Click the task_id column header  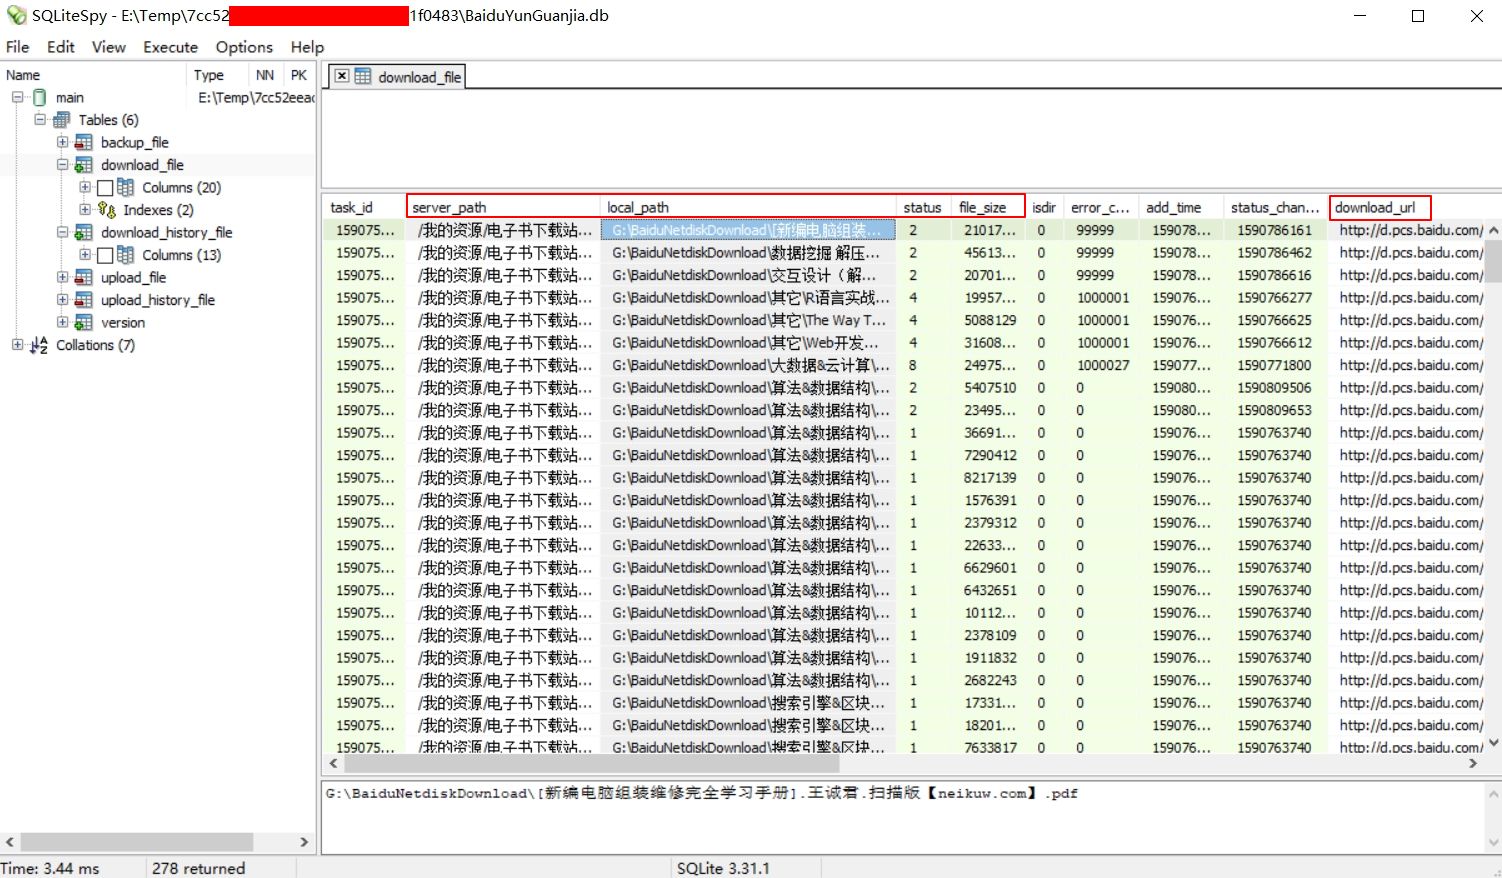point(365,207)
